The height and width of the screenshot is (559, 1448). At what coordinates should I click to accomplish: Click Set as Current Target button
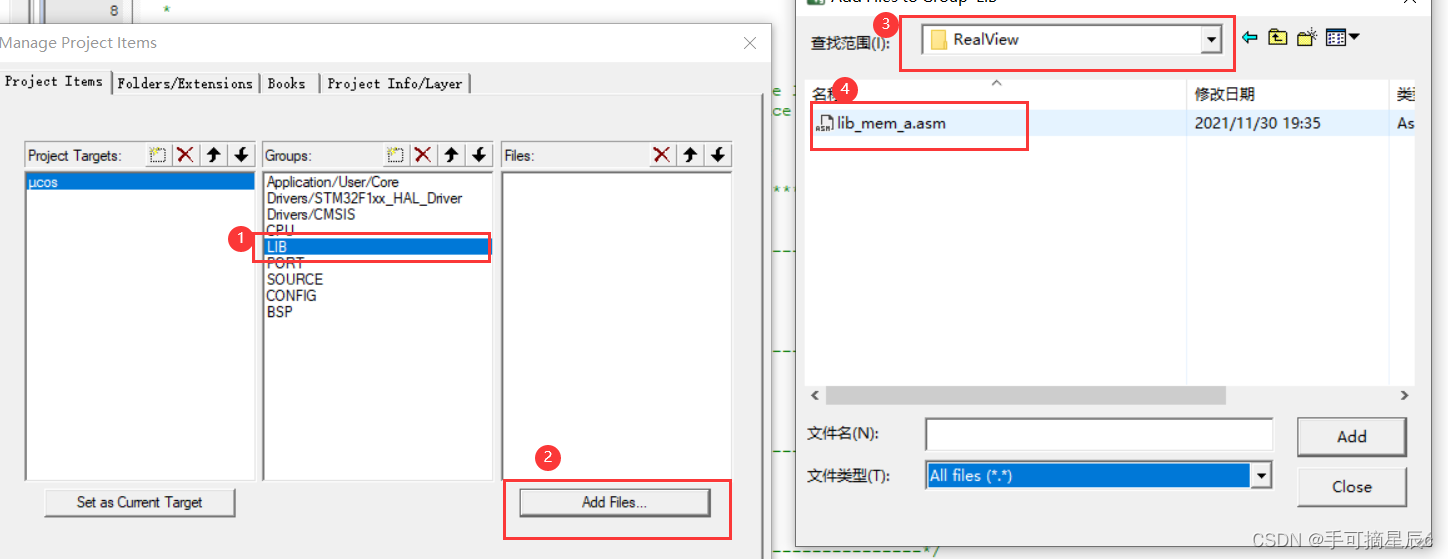(140, 502)
